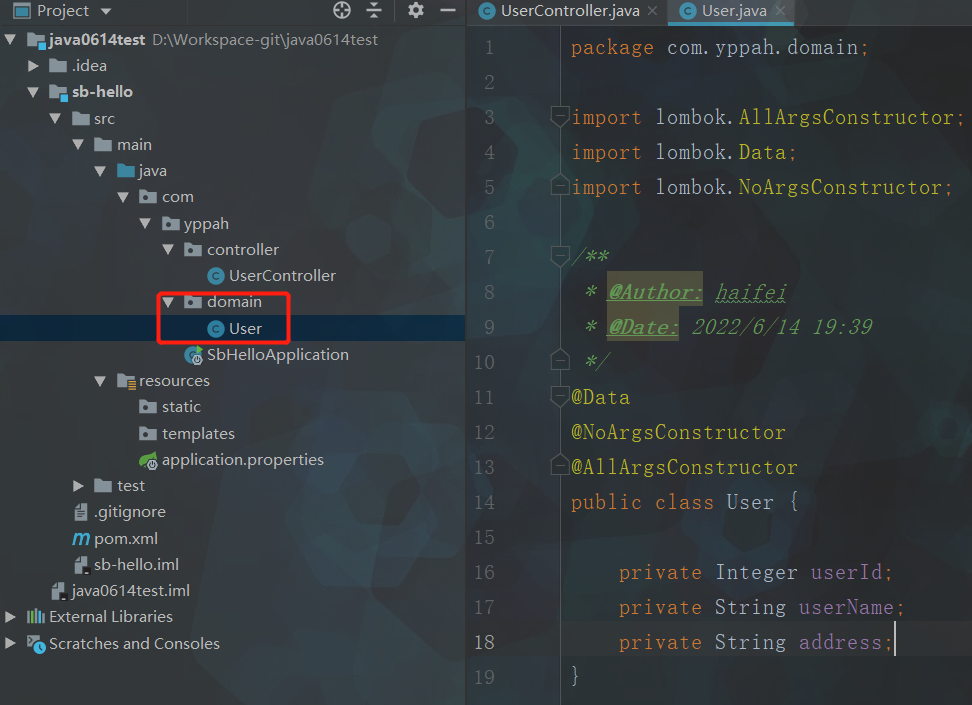Viewport: 972px width, 705px height.
Task: Click the locate/scroll-from-source target icon
Action: [342, 11]
